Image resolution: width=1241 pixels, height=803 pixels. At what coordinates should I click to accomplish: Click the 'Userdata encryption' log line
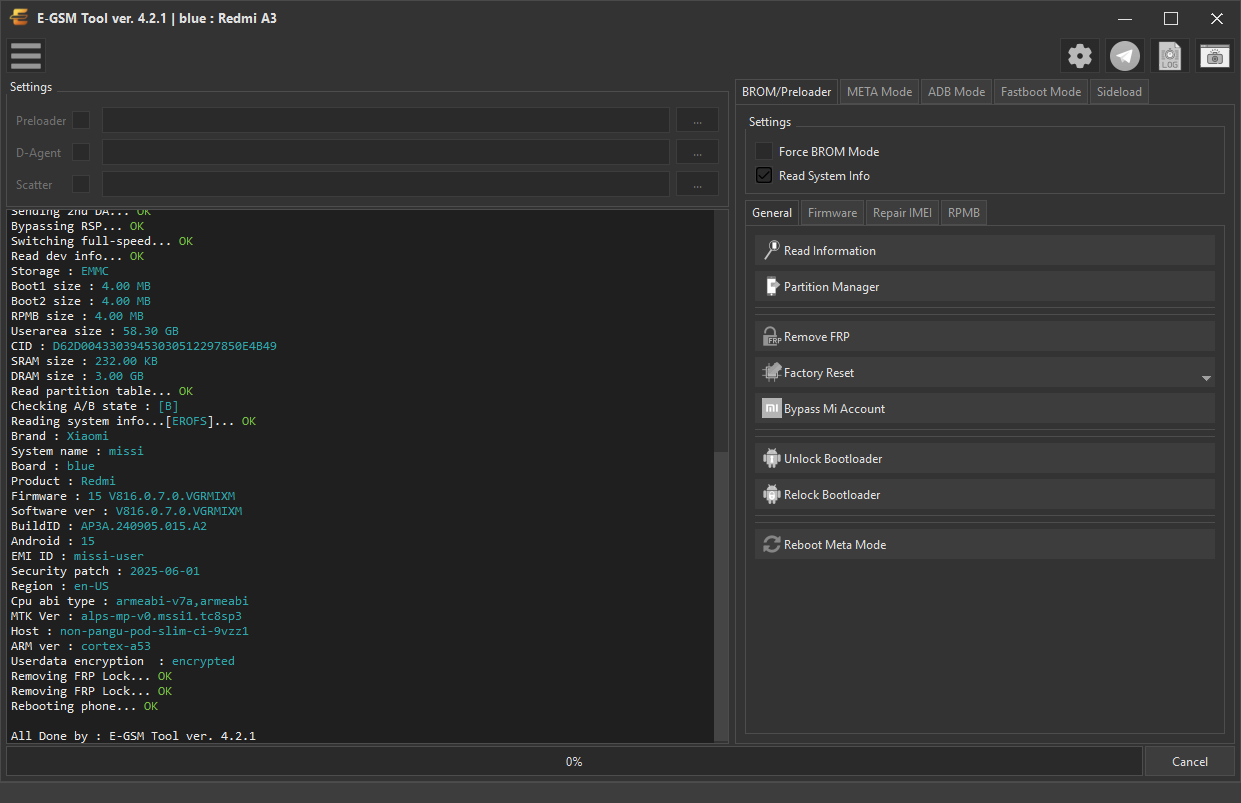click(123, 661)
